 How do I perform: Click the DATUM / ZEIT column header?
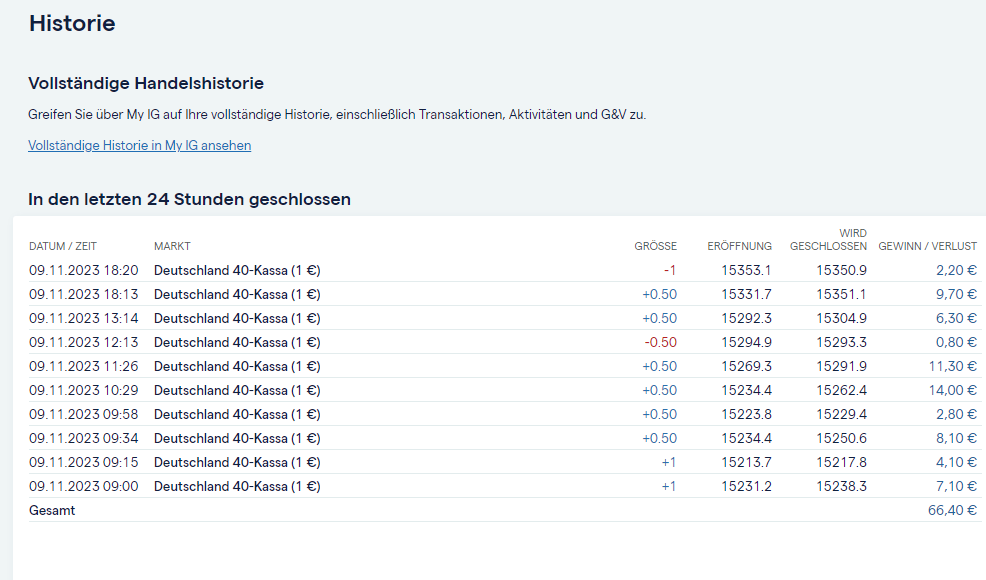(63, 246)
